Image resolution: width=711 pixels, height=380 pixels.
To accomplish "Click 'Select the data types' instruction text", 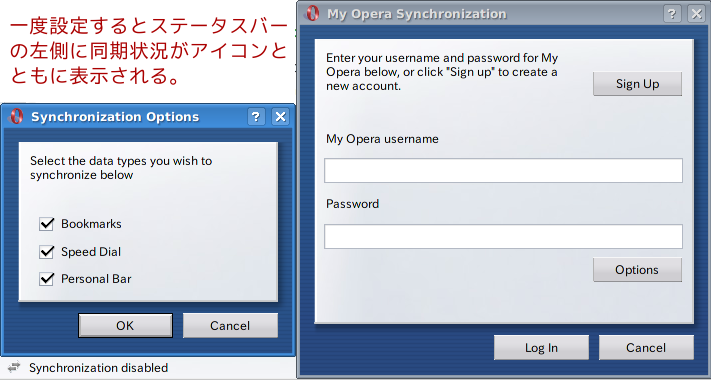I will tap(121, 168).
